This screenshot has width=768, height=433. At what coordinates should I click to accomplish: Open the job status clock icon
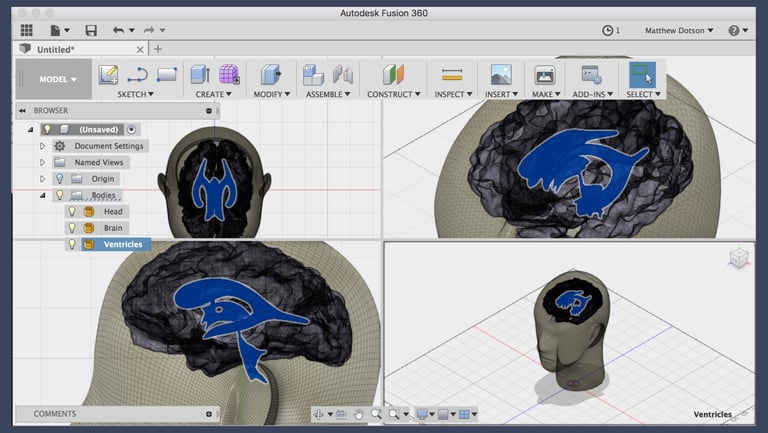pyautogui.click(x=607, y=30)
